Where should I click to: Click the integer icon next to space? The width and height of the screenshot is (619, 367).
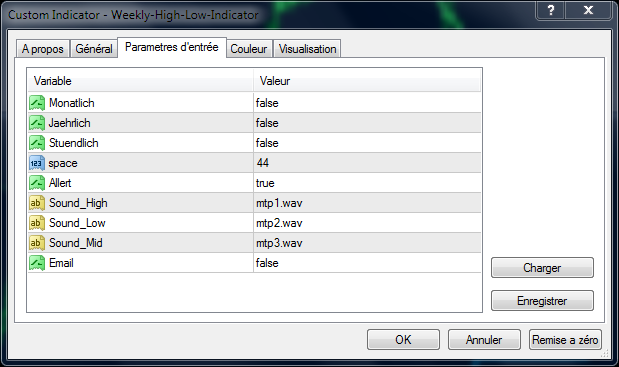[x=37, y=163]
